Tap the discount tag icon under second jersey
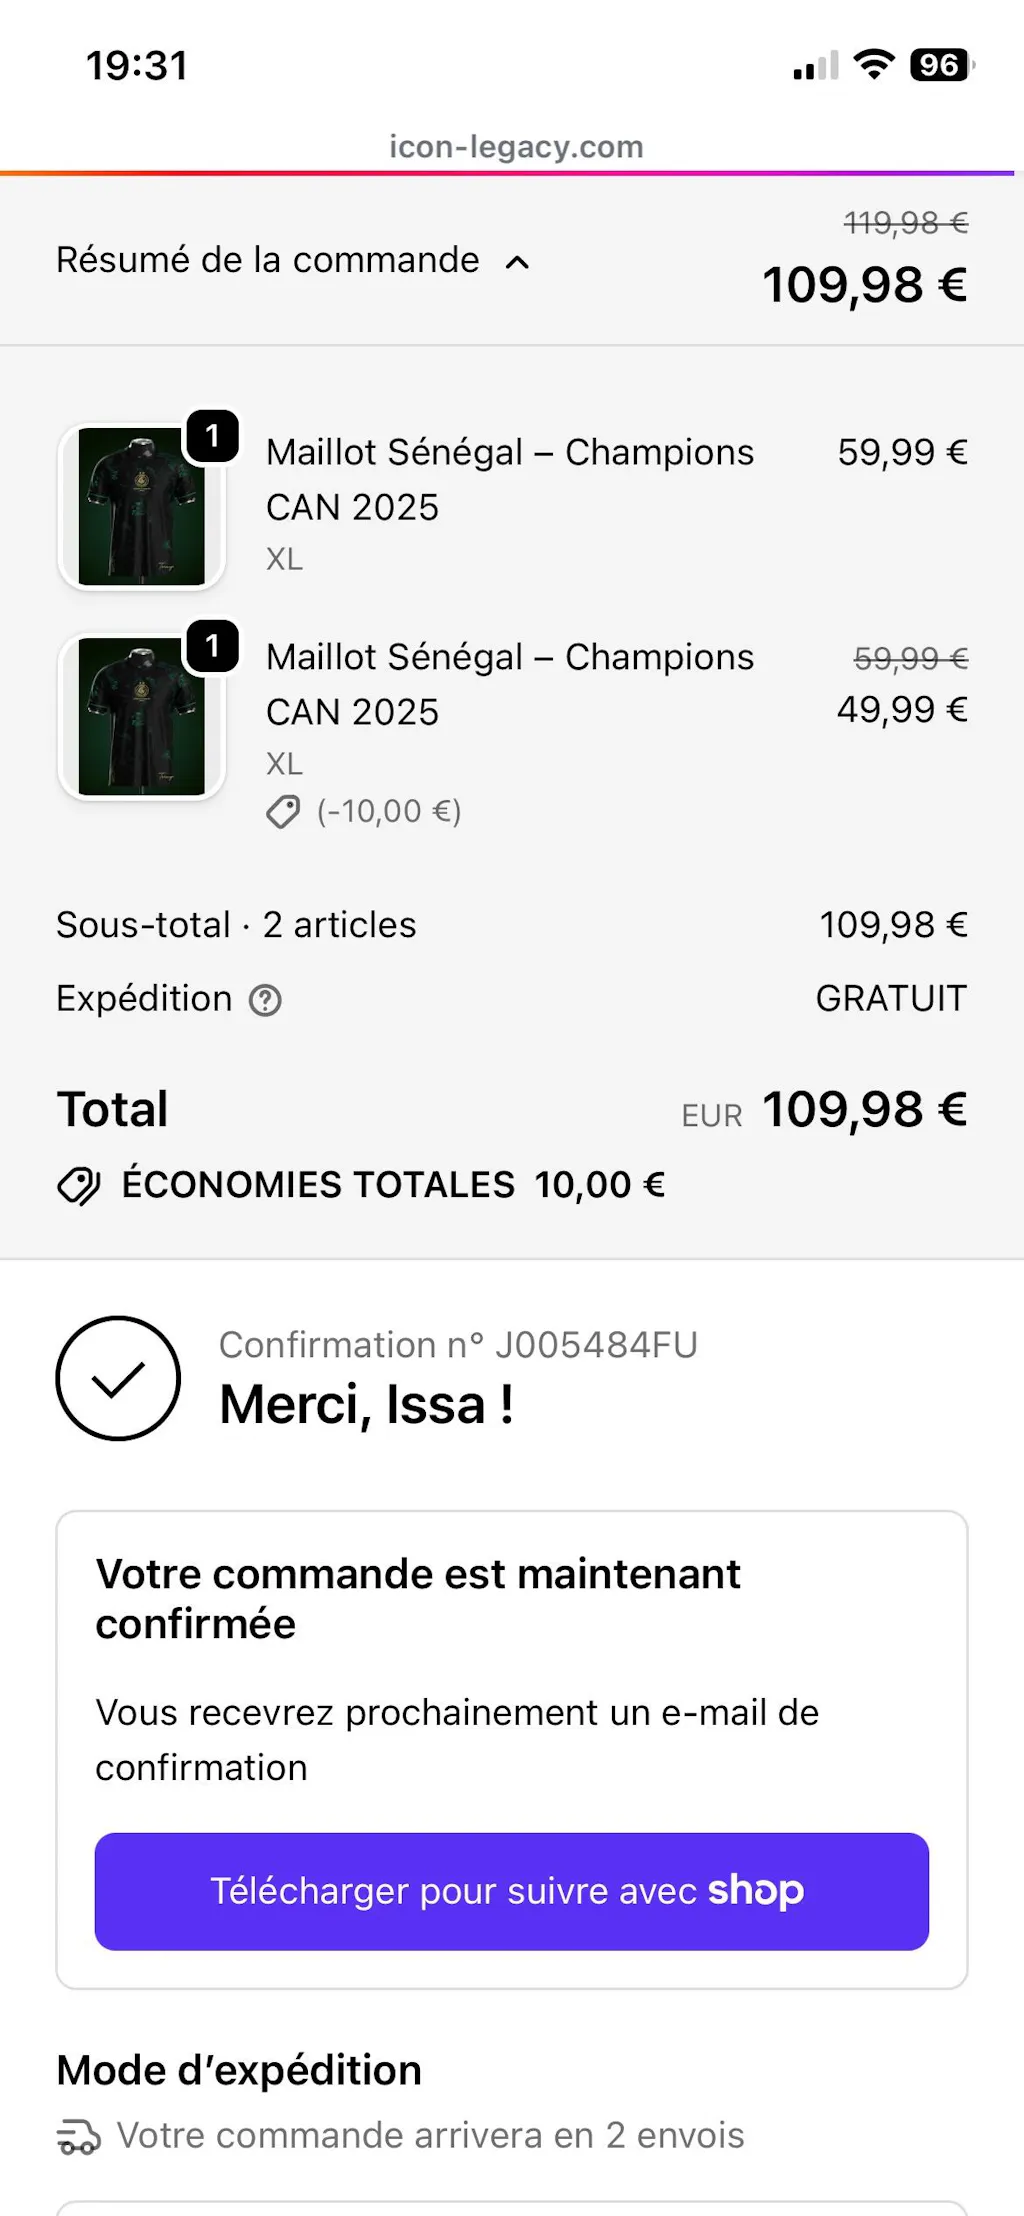Screen dimensions: 1024x2216 click(x=283, y=812)
